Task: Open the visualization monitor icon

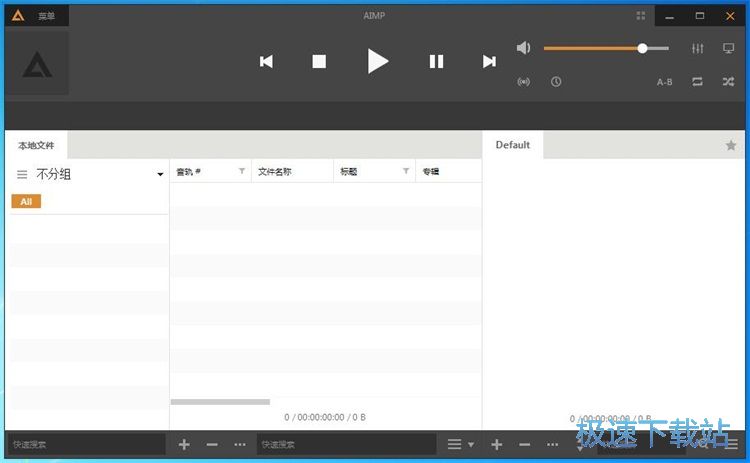Action: (x=728, y=48)
